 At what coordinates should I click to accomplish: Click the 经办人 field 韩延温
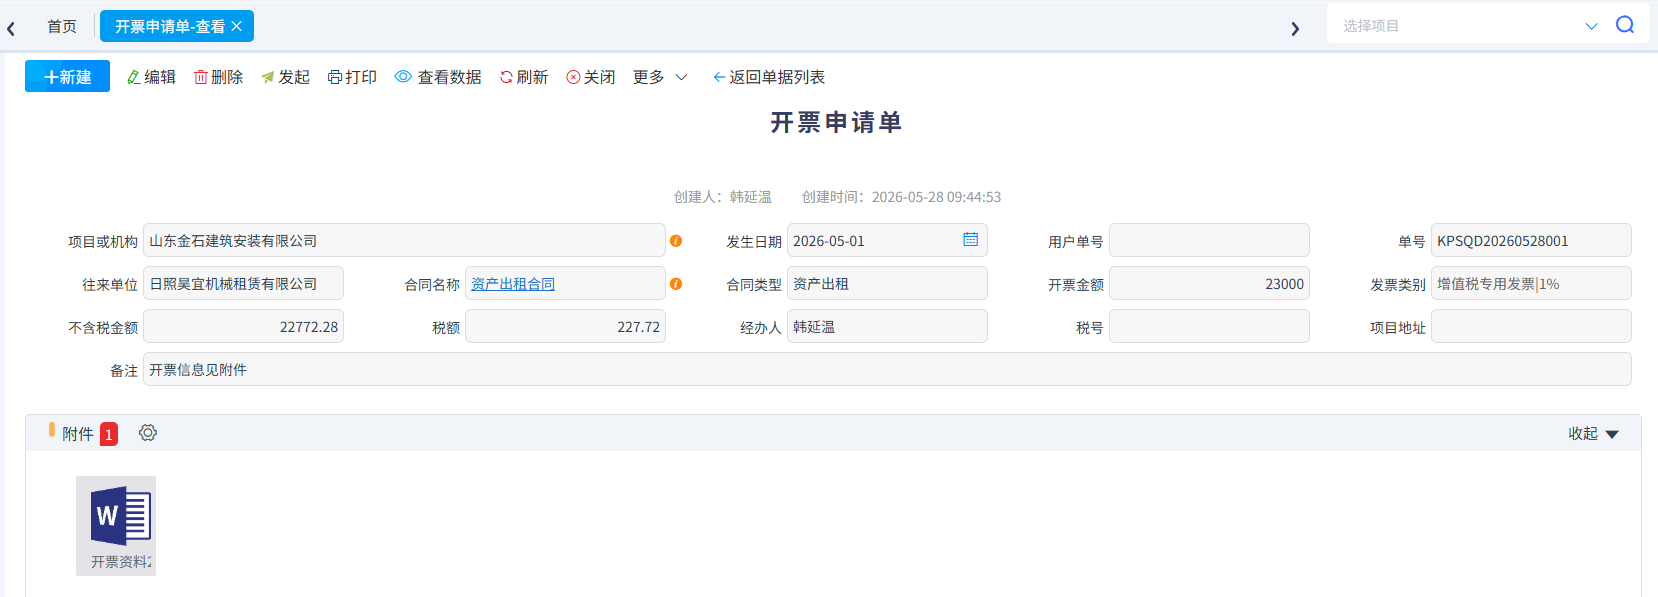[x=887, y=326]
